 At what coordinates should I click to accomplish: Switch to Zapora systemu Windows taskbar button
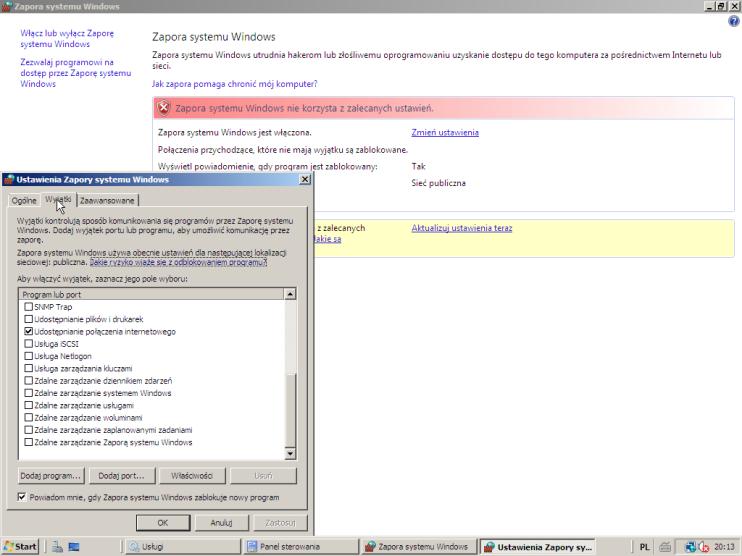point(419,547)
